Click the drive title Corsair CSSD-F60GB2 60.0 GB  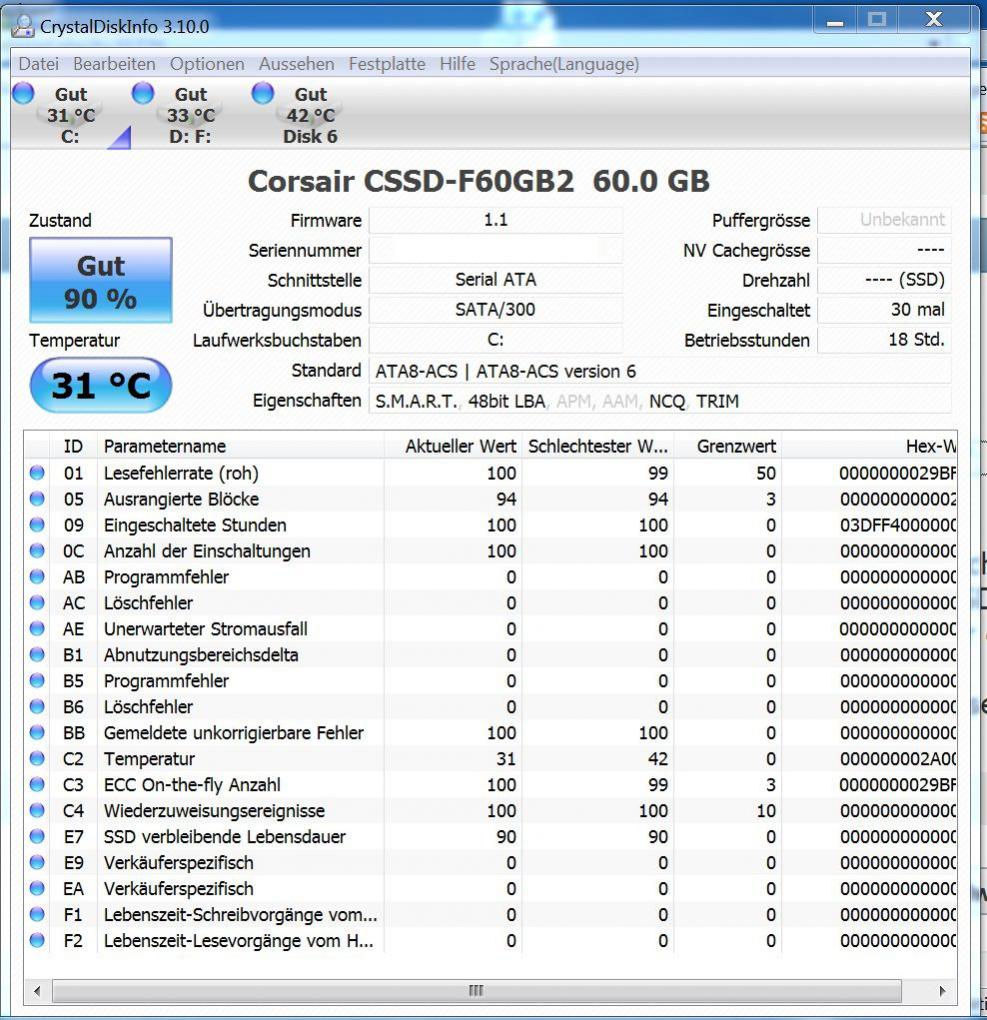click(x=478, y=181)
